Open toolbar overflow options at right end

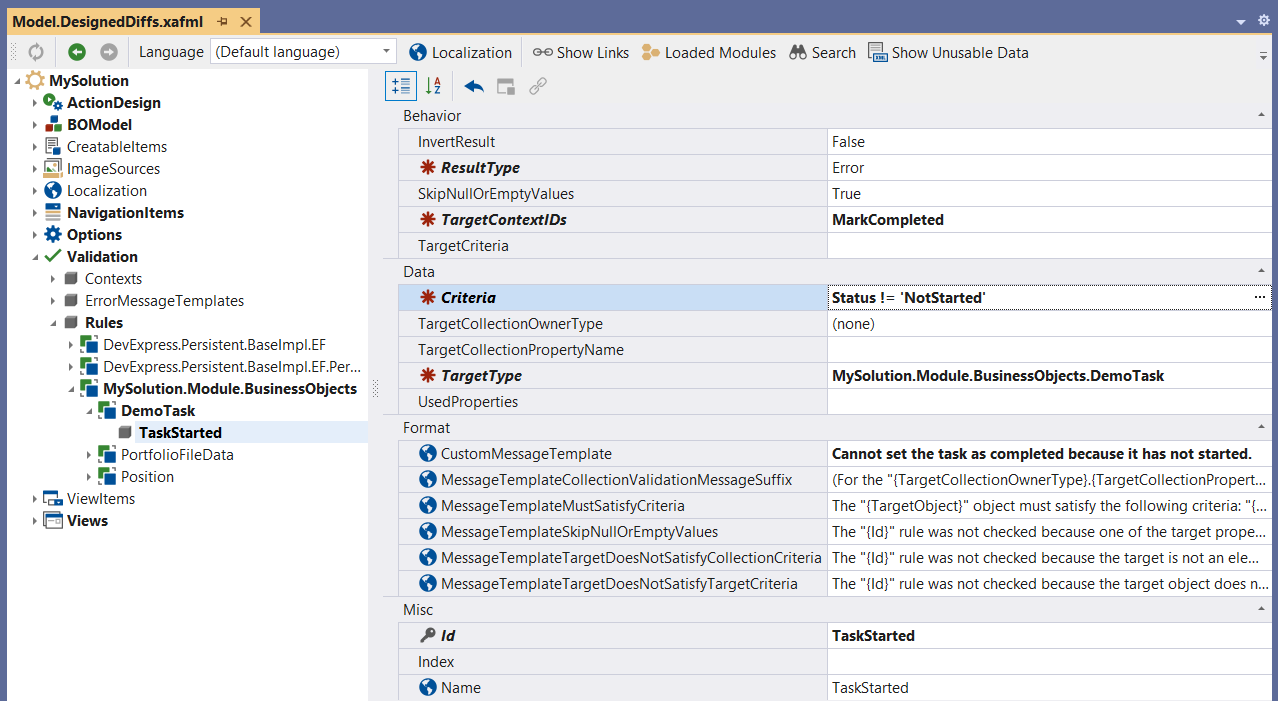click(1264, 54)
